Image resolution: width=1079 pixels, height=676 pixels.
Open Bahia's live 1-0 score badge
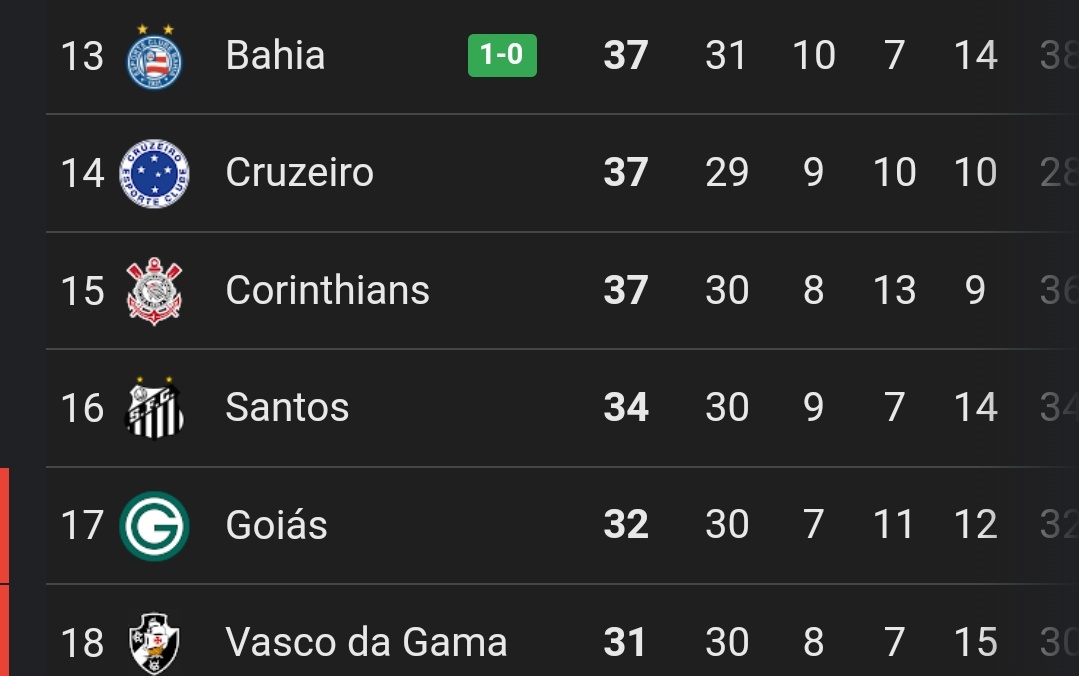point(502,55)
